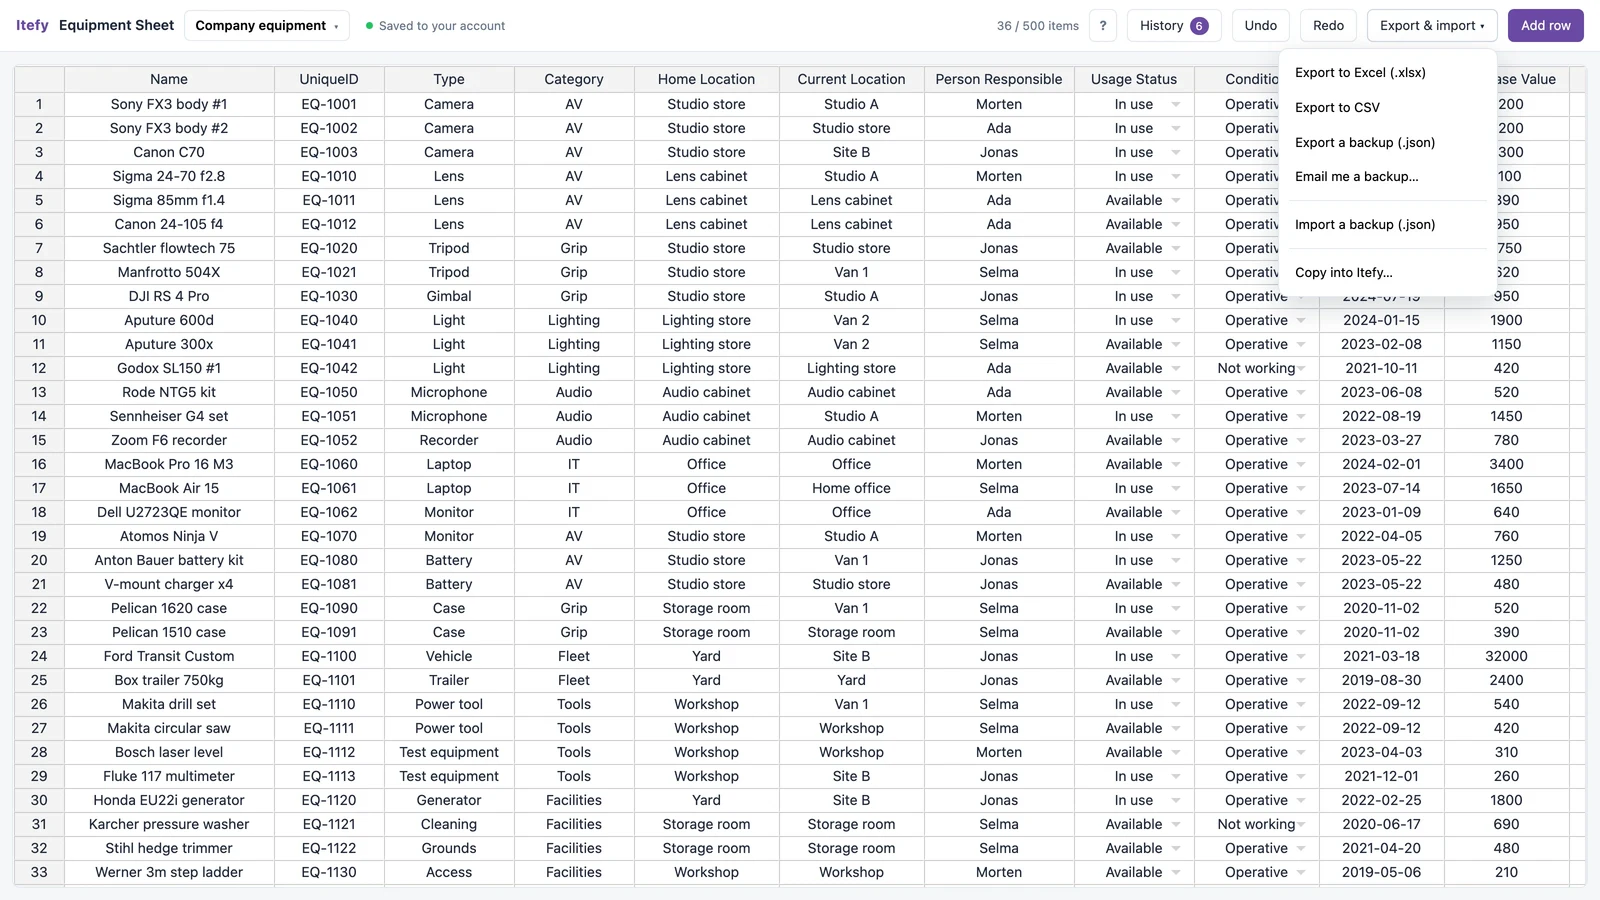
Task: Click the cell 'EQ-1052'
Action: (x=329, y=440)
